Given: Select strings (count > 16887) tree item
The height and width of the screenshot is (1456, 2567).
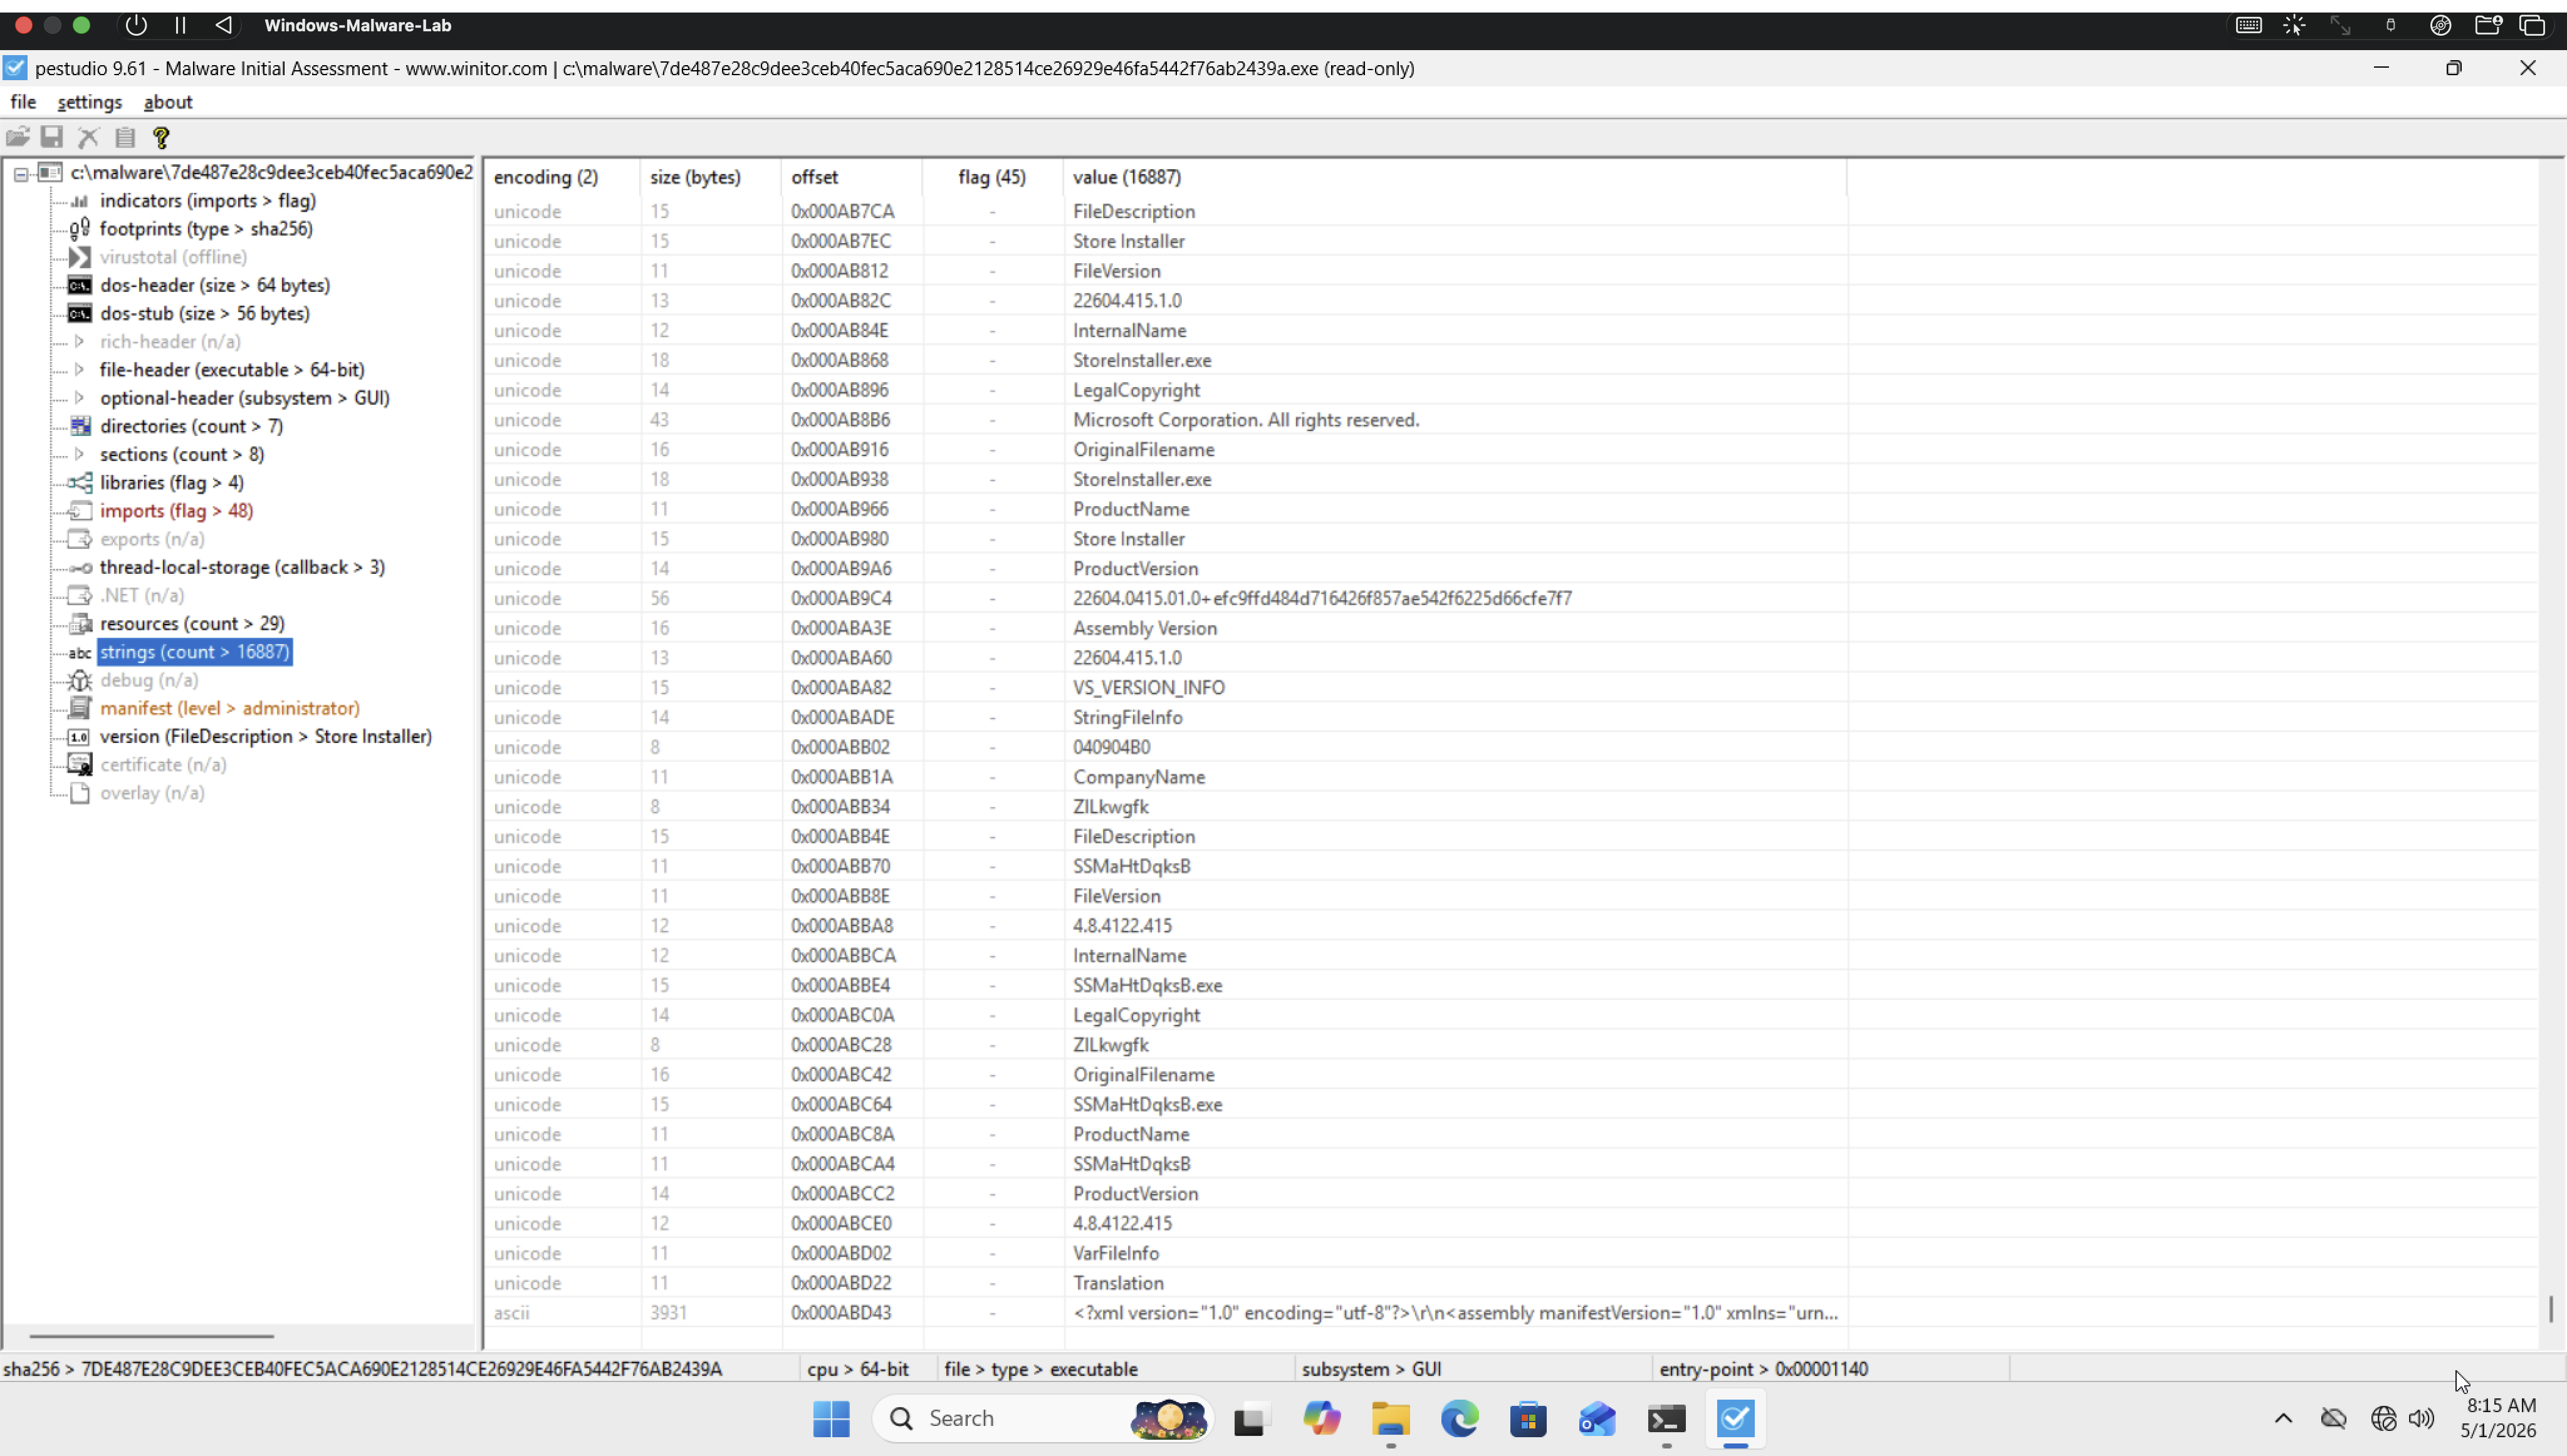Looking at the screenshot, I should point(195,652).
